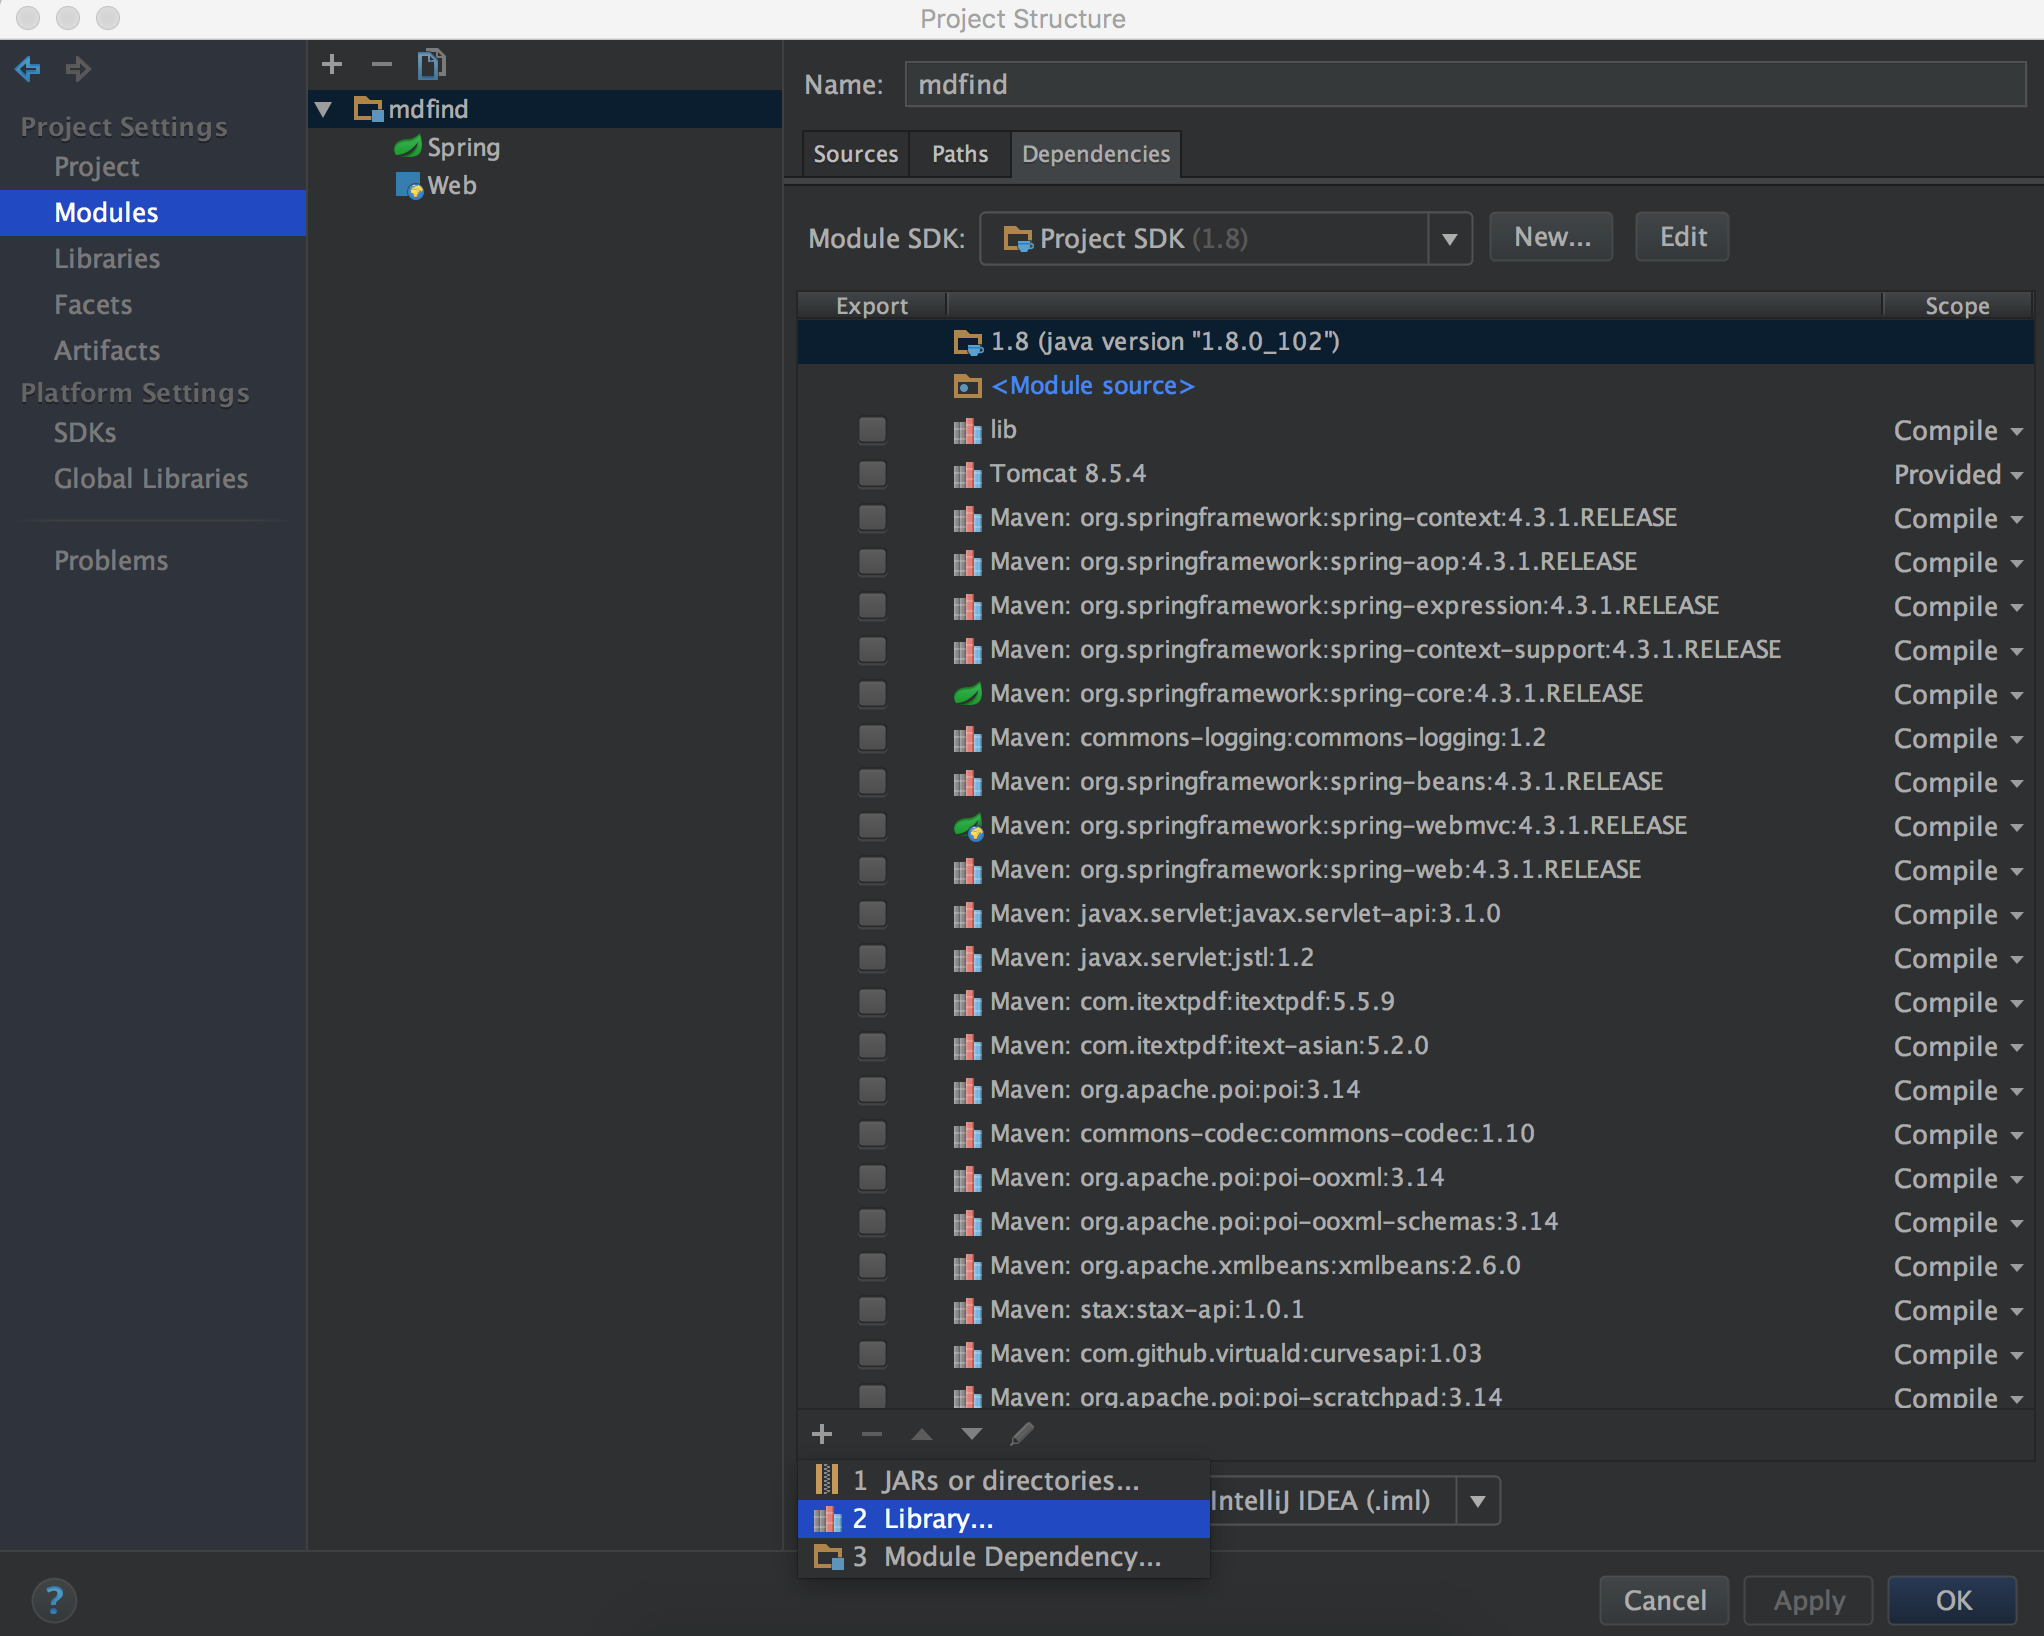Click the Web facet icon
Viewport: 2044px width, 1636px height.
click(x=409, y=186)
